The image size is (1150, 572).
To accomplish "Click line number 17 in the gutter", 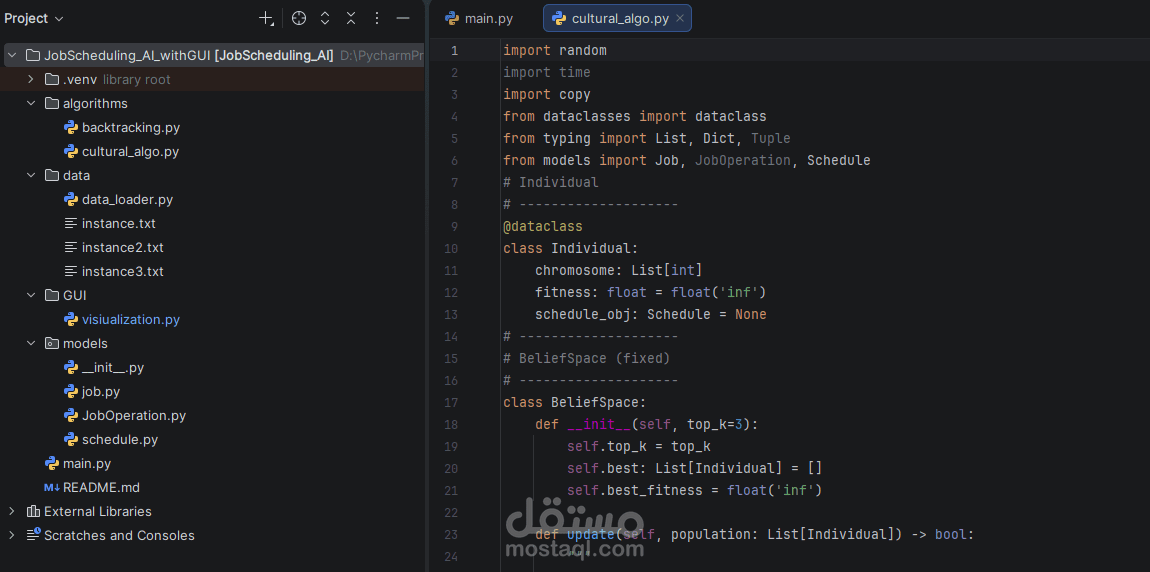I will click(x=451, y=403).
